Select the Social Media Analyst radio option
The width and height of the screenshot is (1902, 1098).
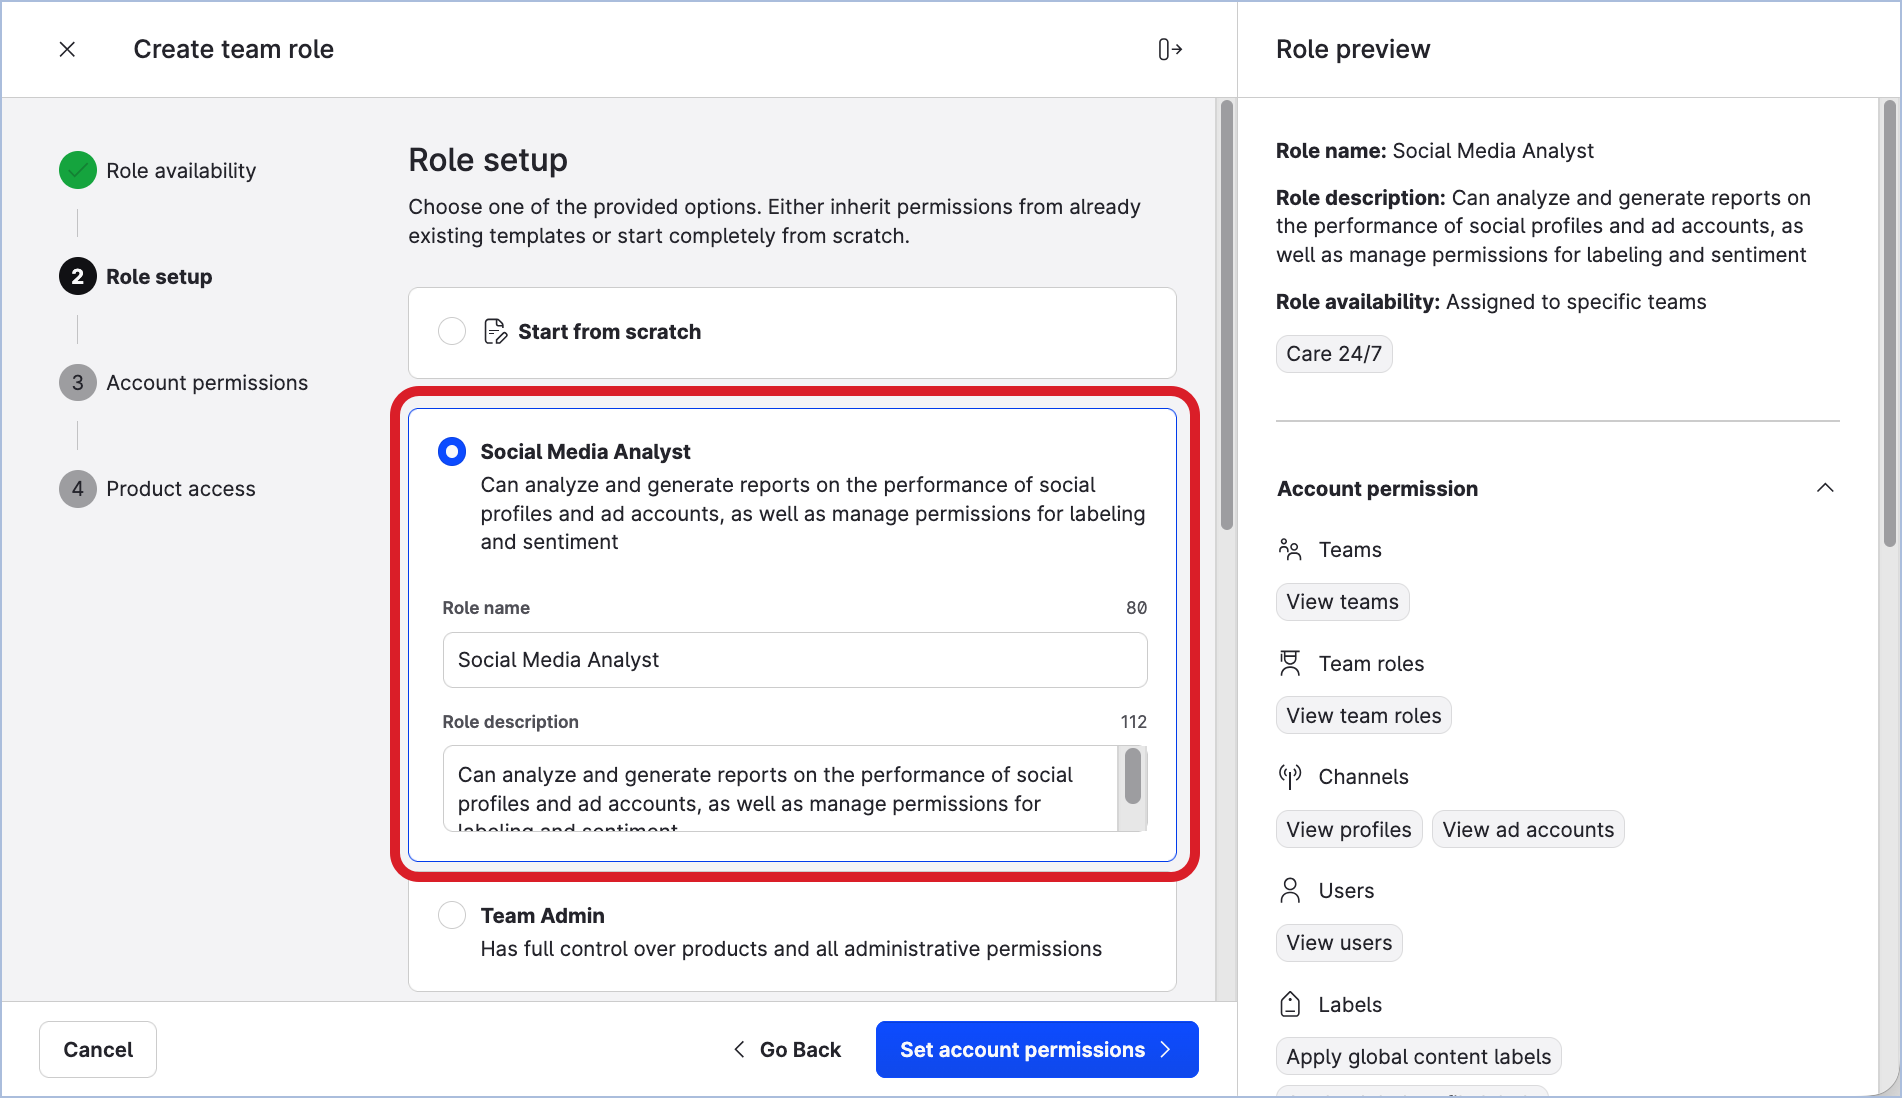[x=452, y=452]
